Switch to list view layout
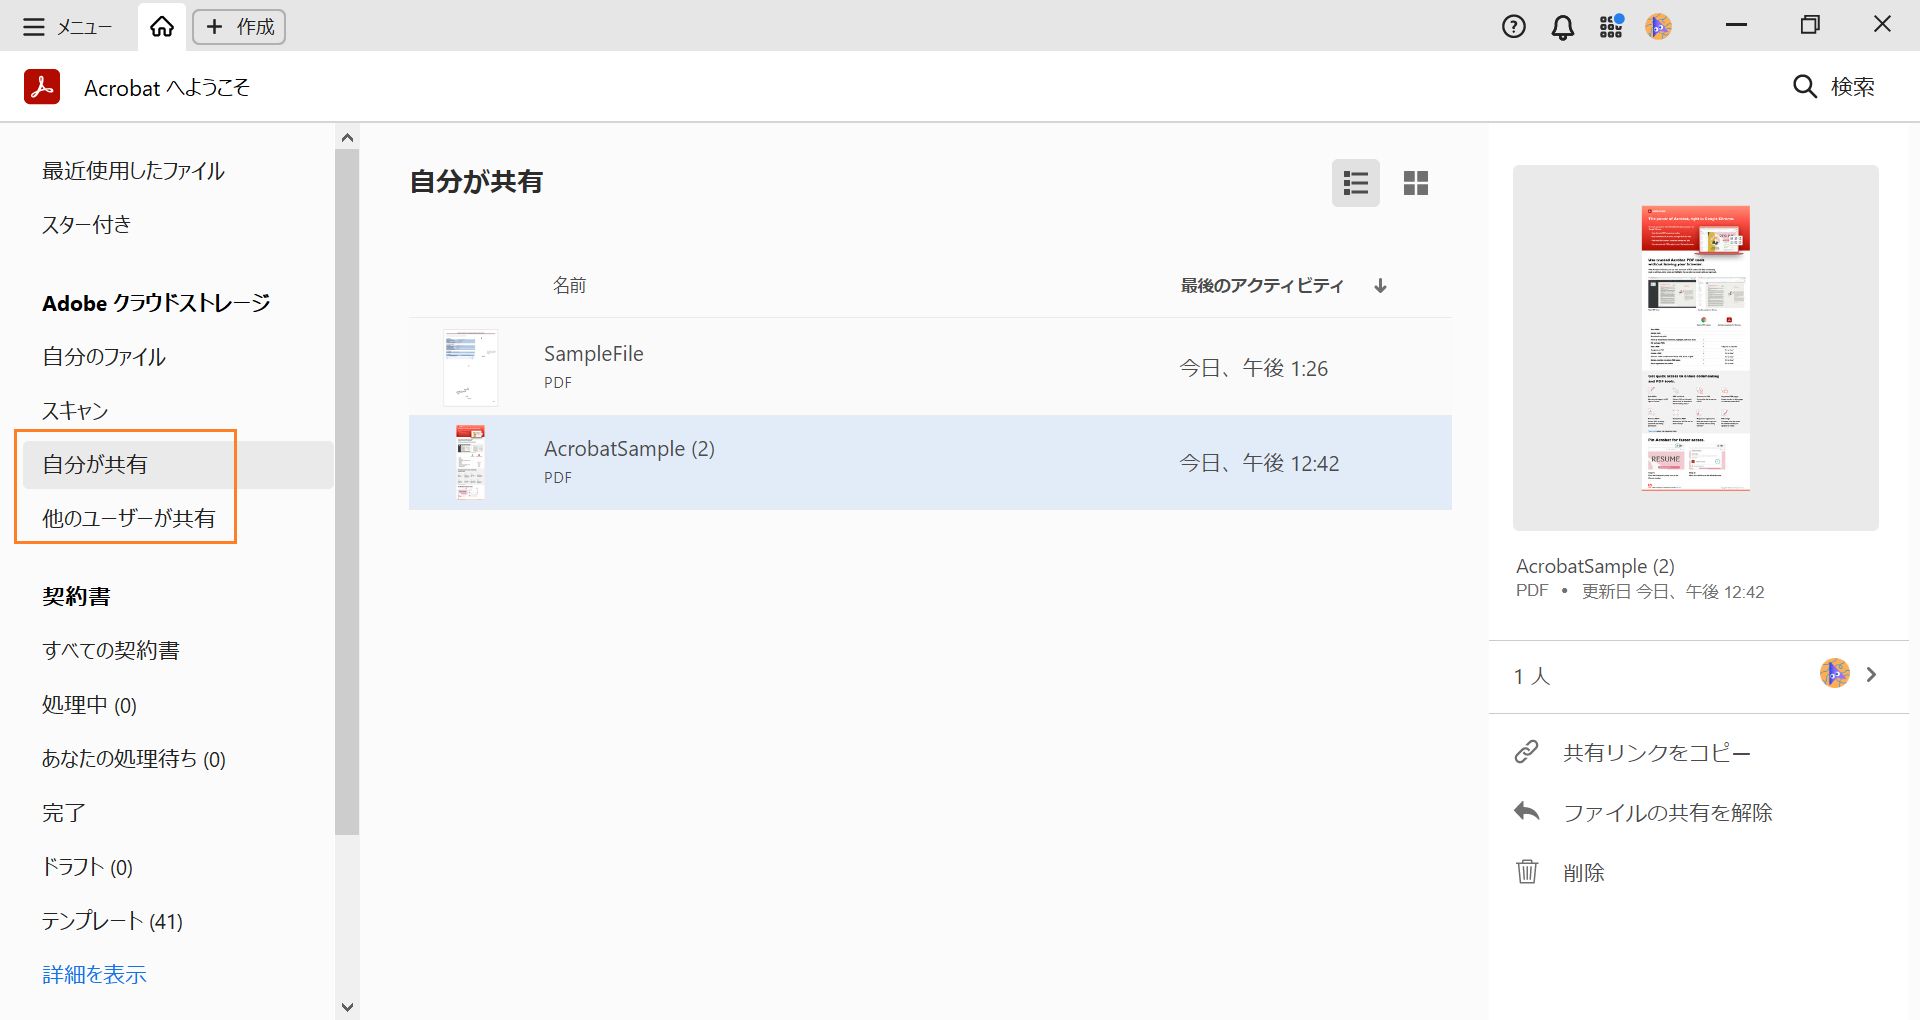1920x1020 pixels. coord(1355,183)
